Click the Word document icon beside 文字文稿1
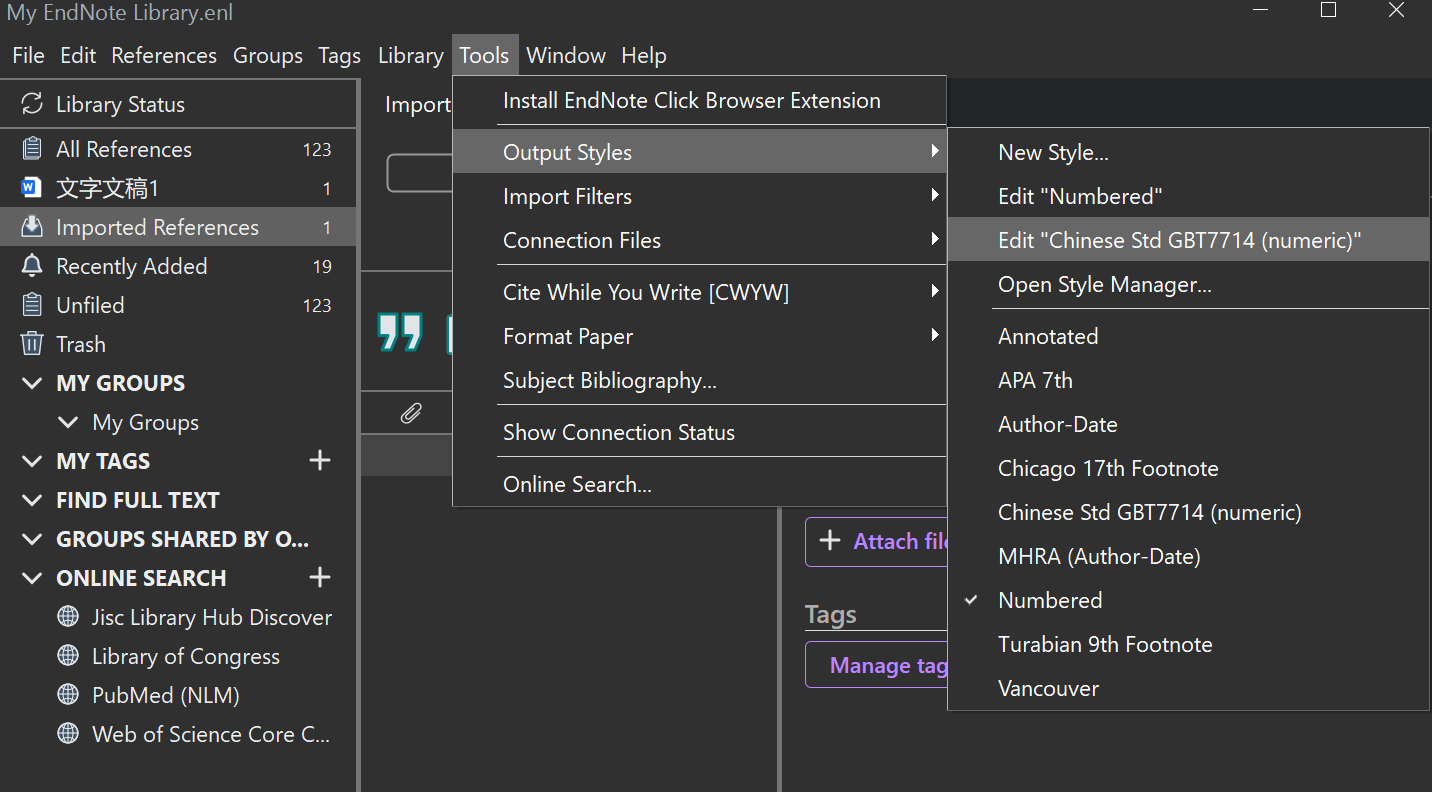Viewport: 1432px width, 792px height. pyautogui.click(x=32, y=188)
